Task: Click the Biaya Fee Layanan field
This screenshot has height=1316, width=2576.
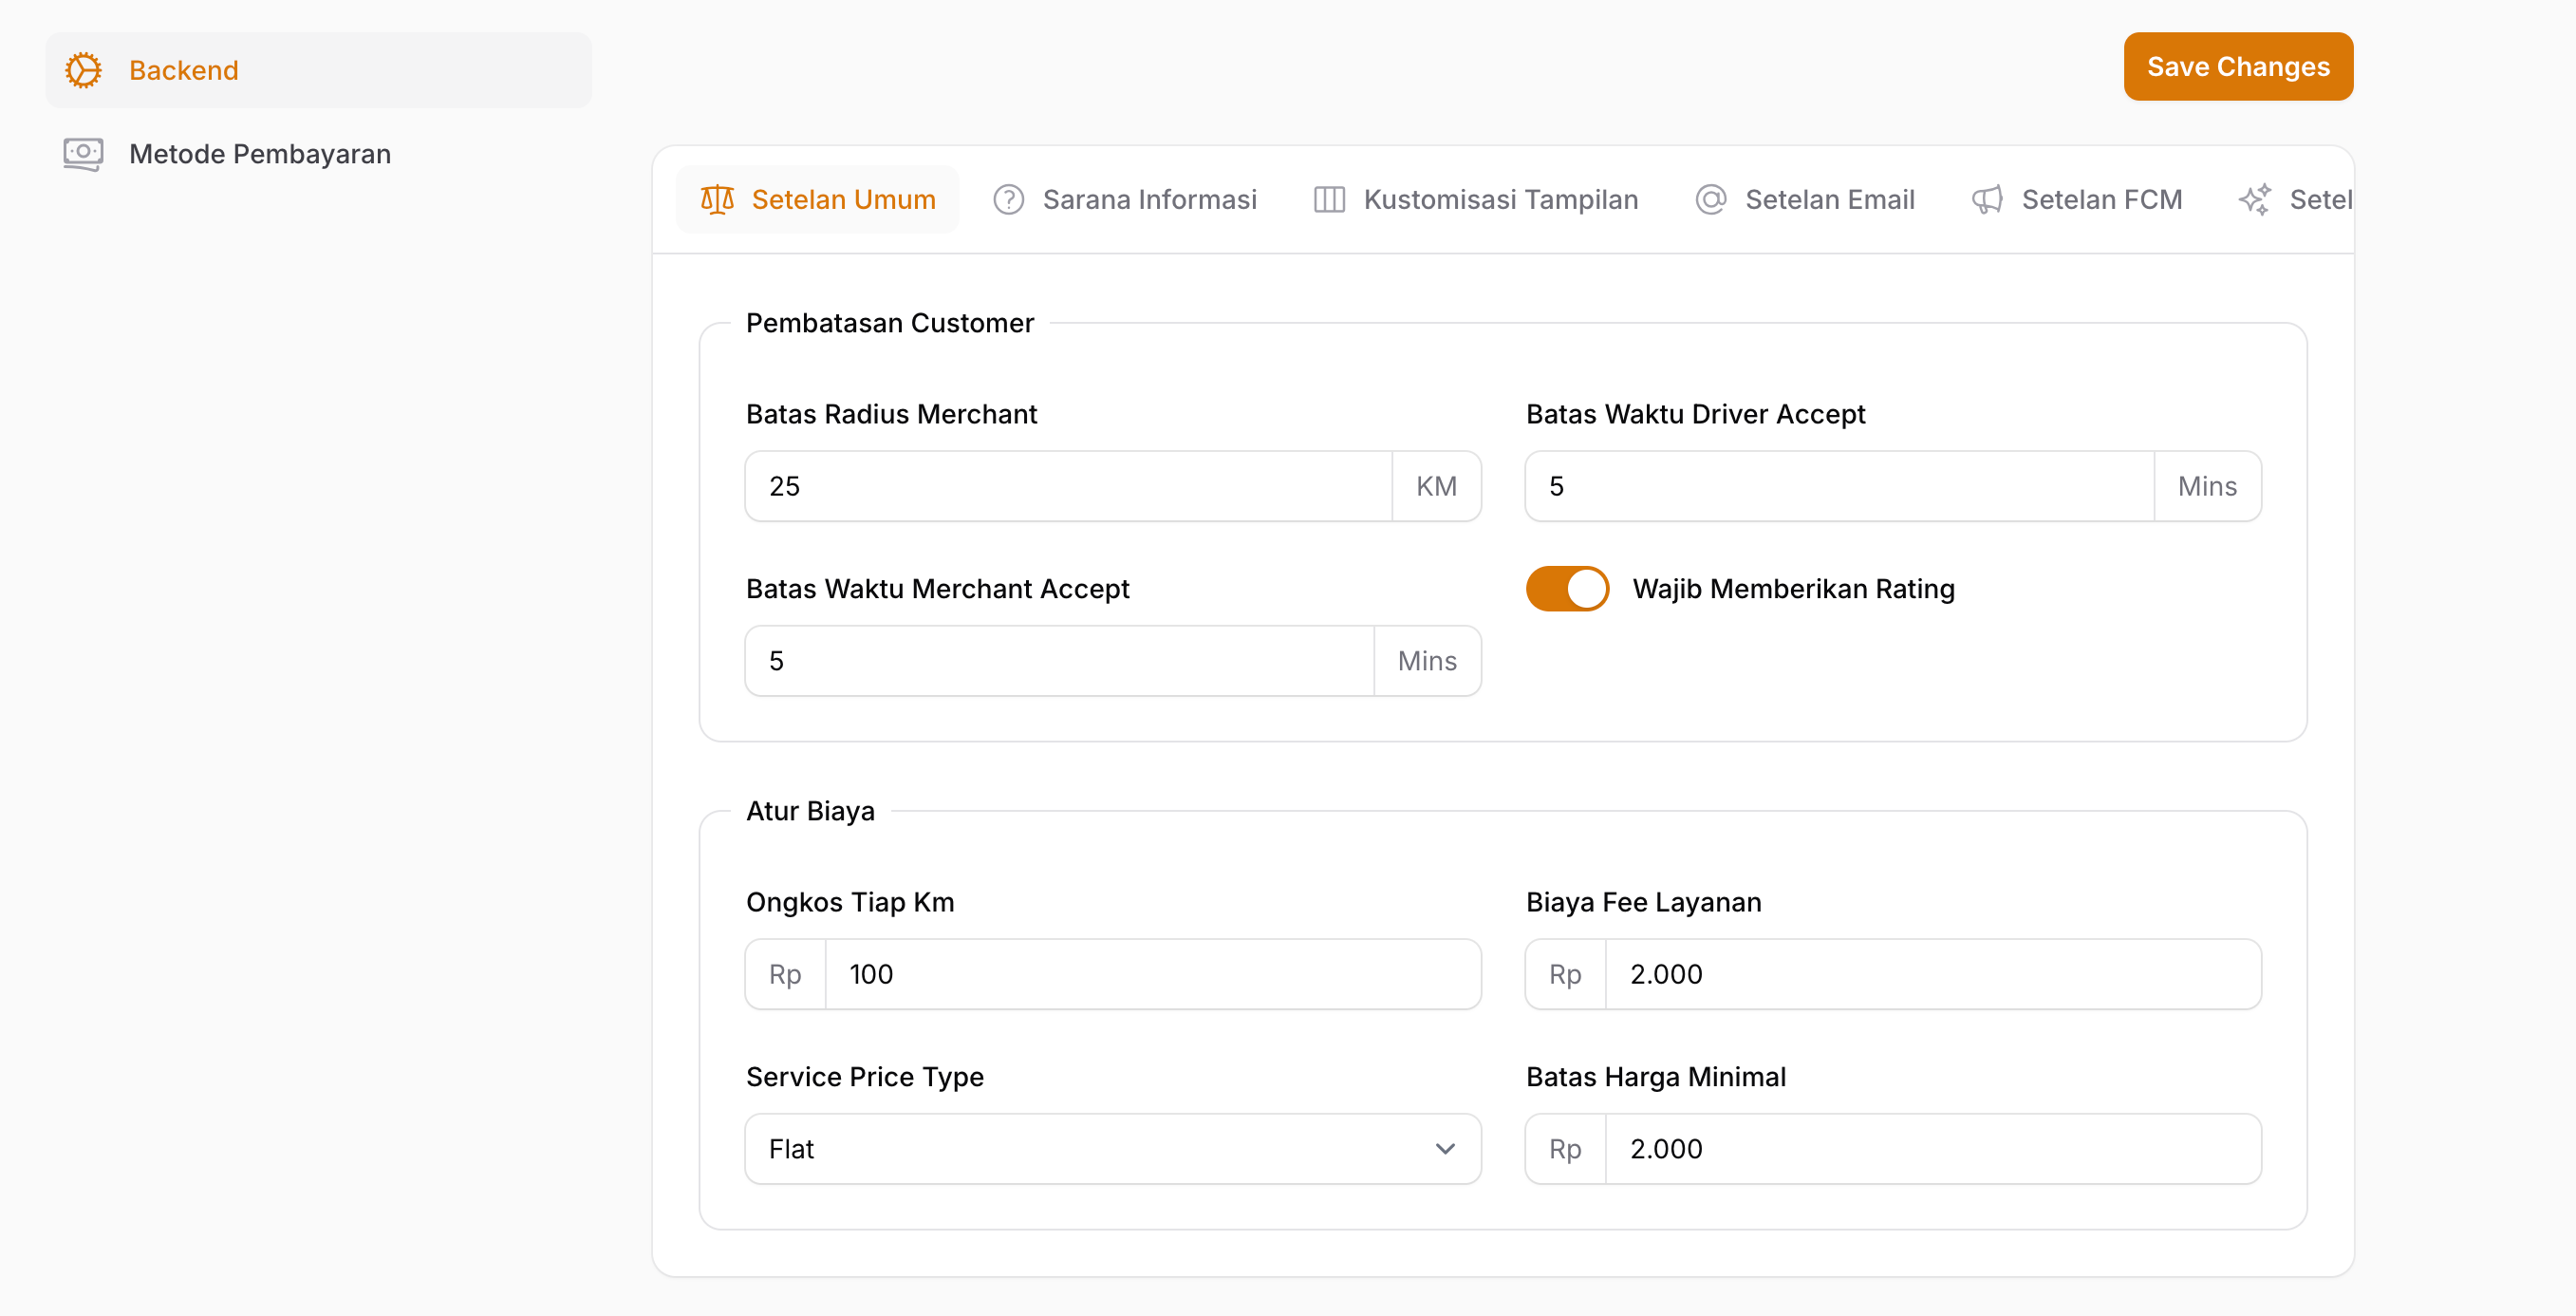Action: (x=1931, y=974)
